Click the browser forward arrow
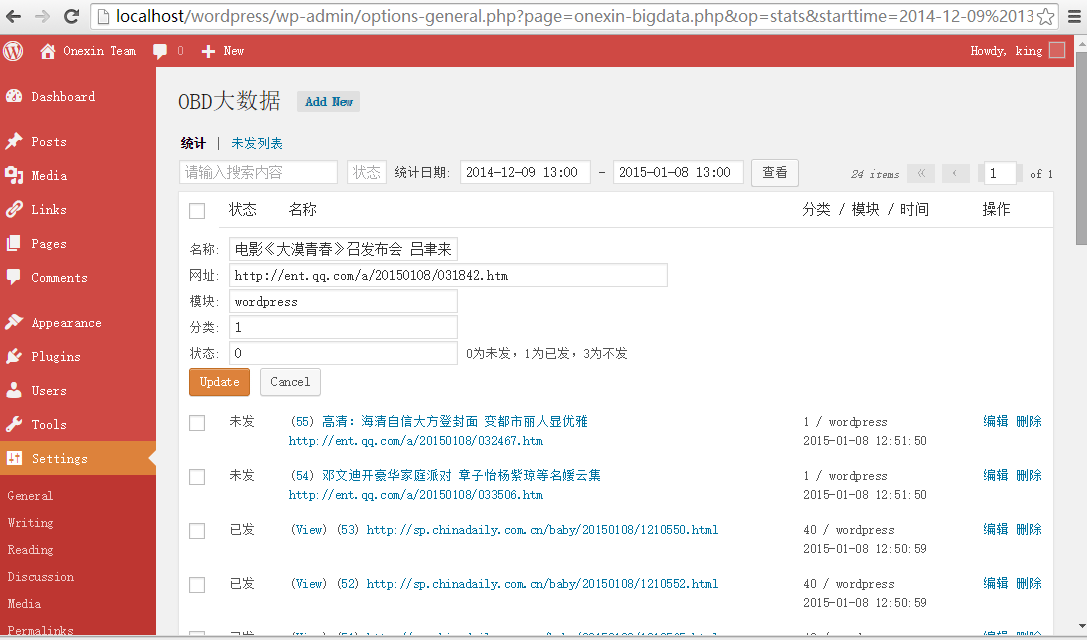 click(x=42, y=16)
